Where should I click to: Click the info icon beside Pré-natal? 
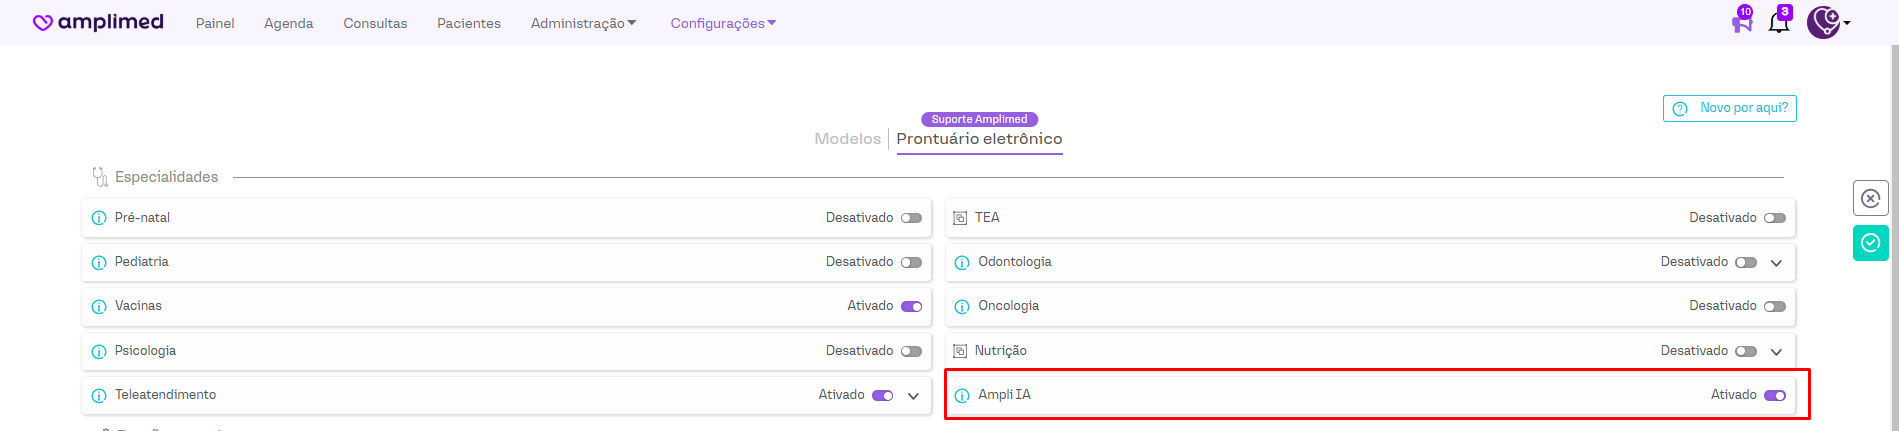[x=99, y=218]
